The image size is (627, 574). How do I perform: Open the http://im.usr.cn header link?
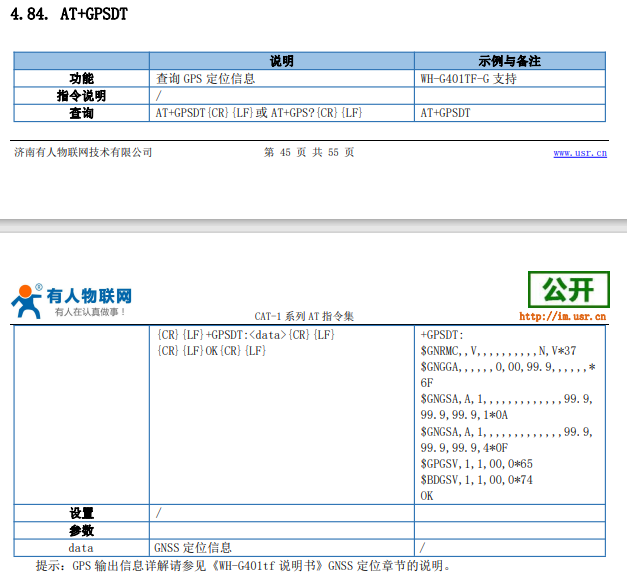tap(563, 316)
